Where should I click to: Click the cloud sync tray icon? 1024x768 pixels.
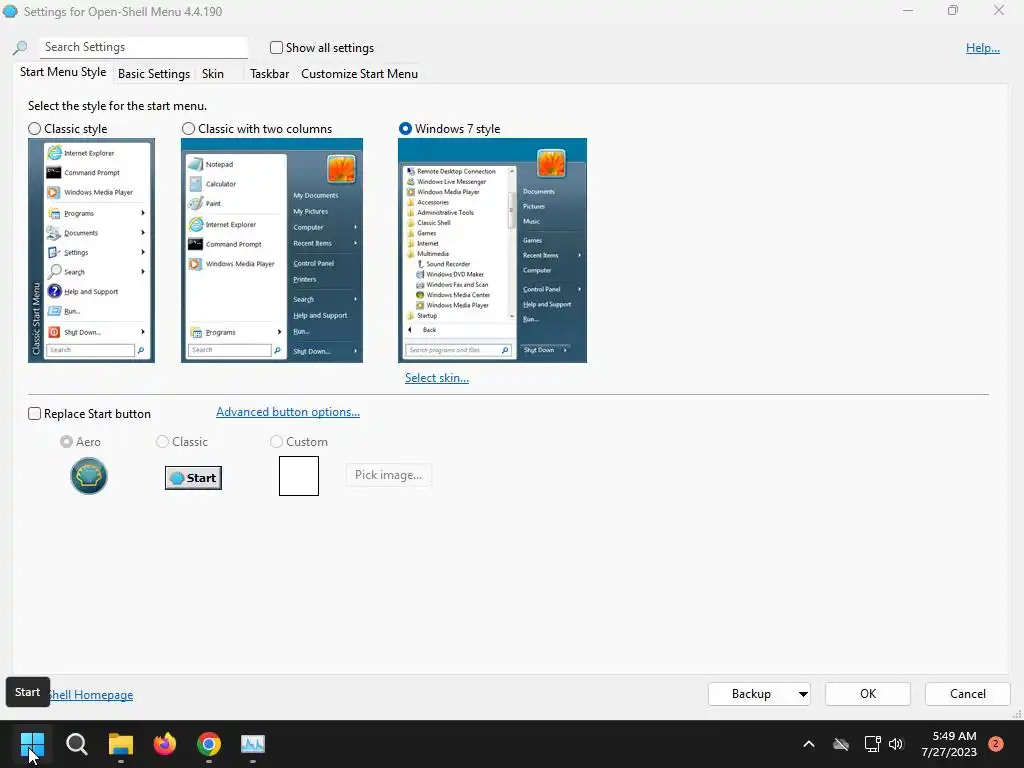[841, 744]
